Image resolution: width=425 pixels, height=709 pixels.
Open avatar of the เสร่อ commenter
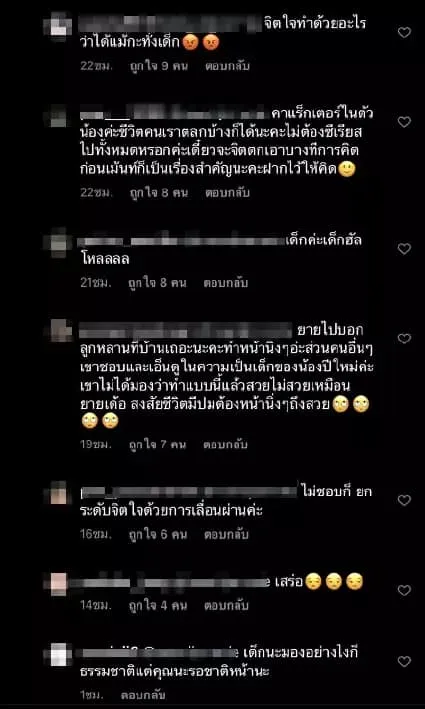59,583
